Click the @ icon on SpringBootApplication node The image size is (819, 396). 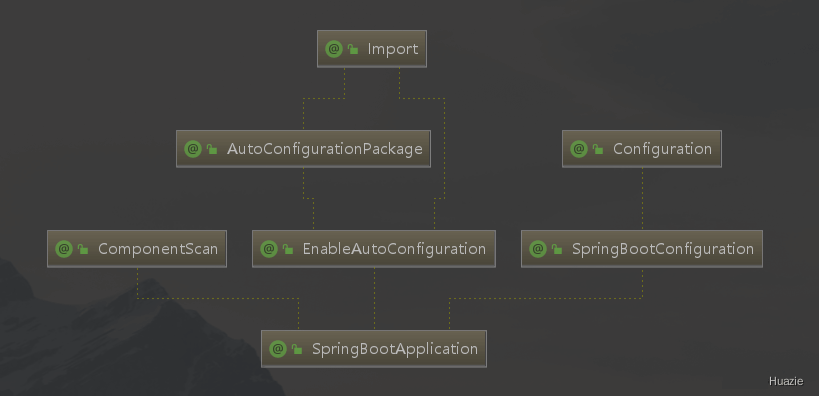(278, 348)
